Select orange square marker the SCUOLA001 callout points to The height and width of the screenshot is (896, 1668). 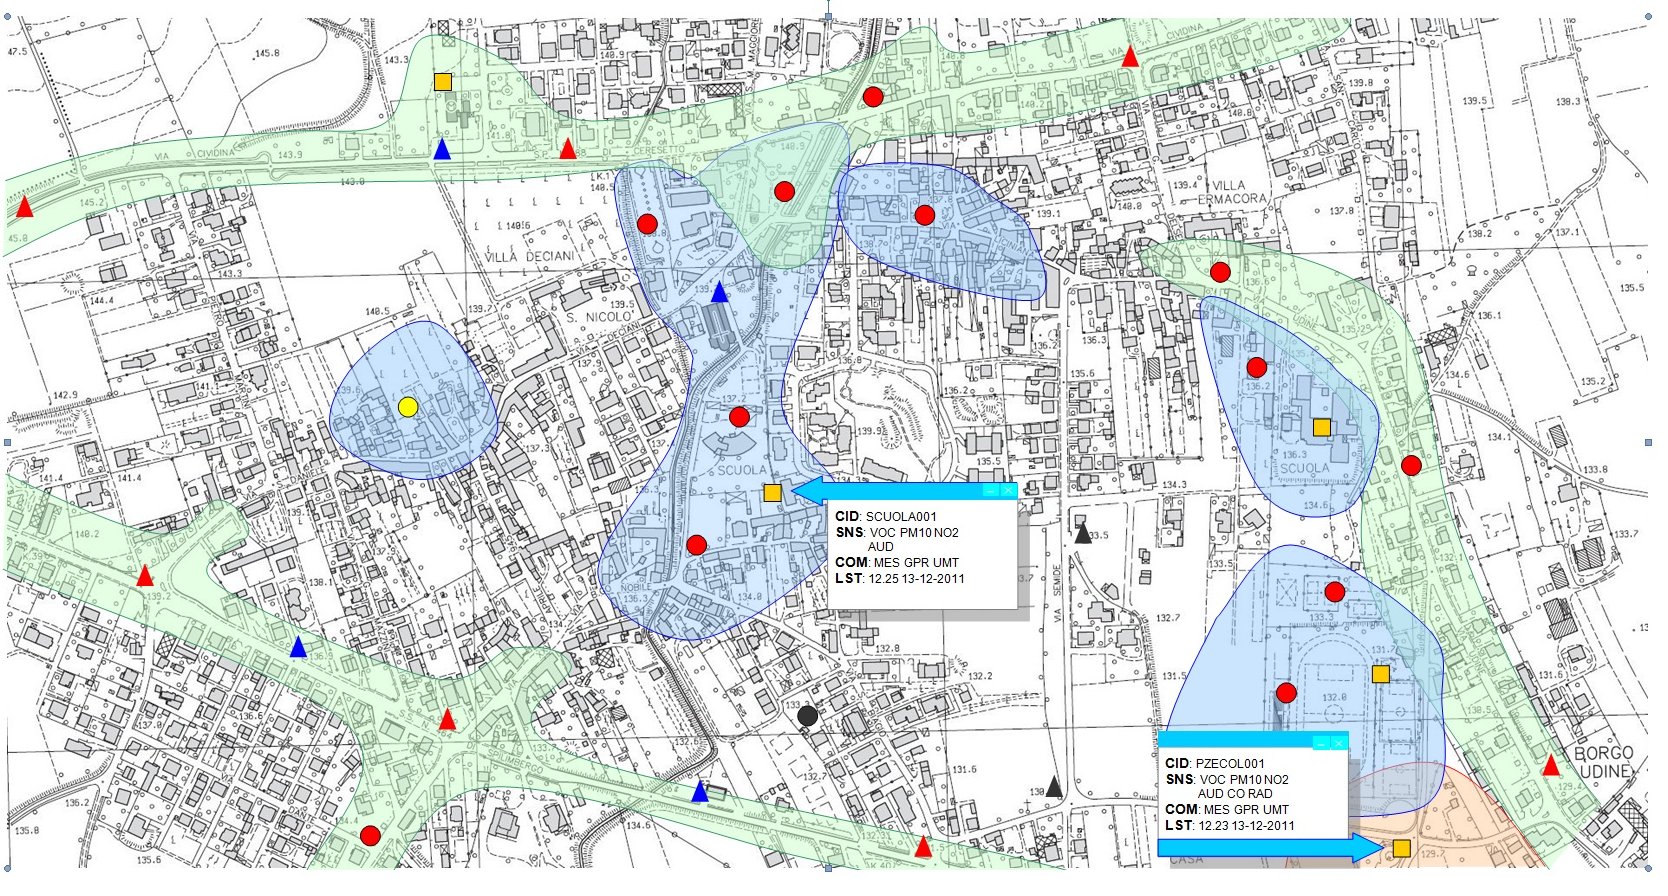click(x=772, y=492)
